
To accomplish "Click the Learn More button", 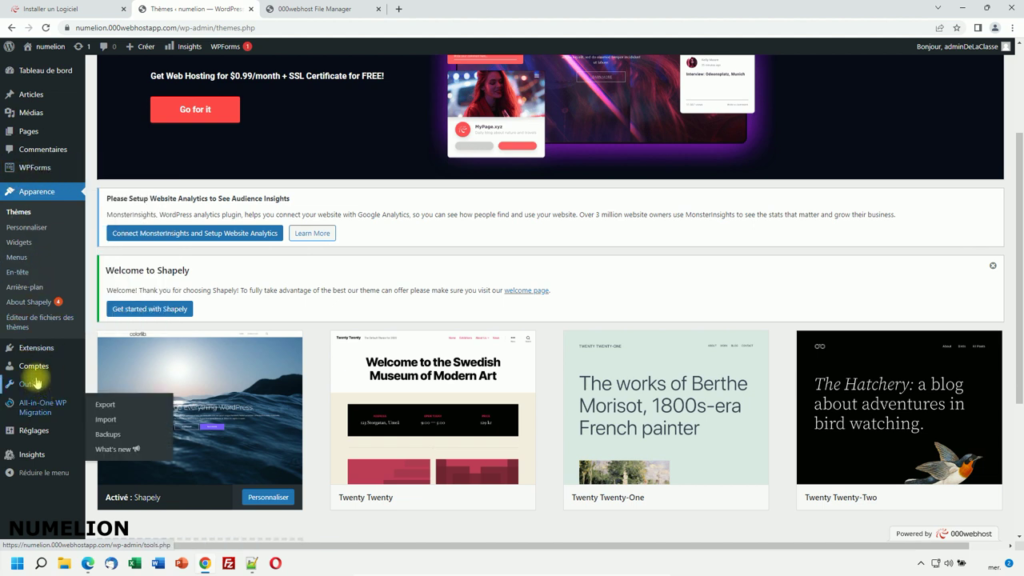I will tap(312, 233).
